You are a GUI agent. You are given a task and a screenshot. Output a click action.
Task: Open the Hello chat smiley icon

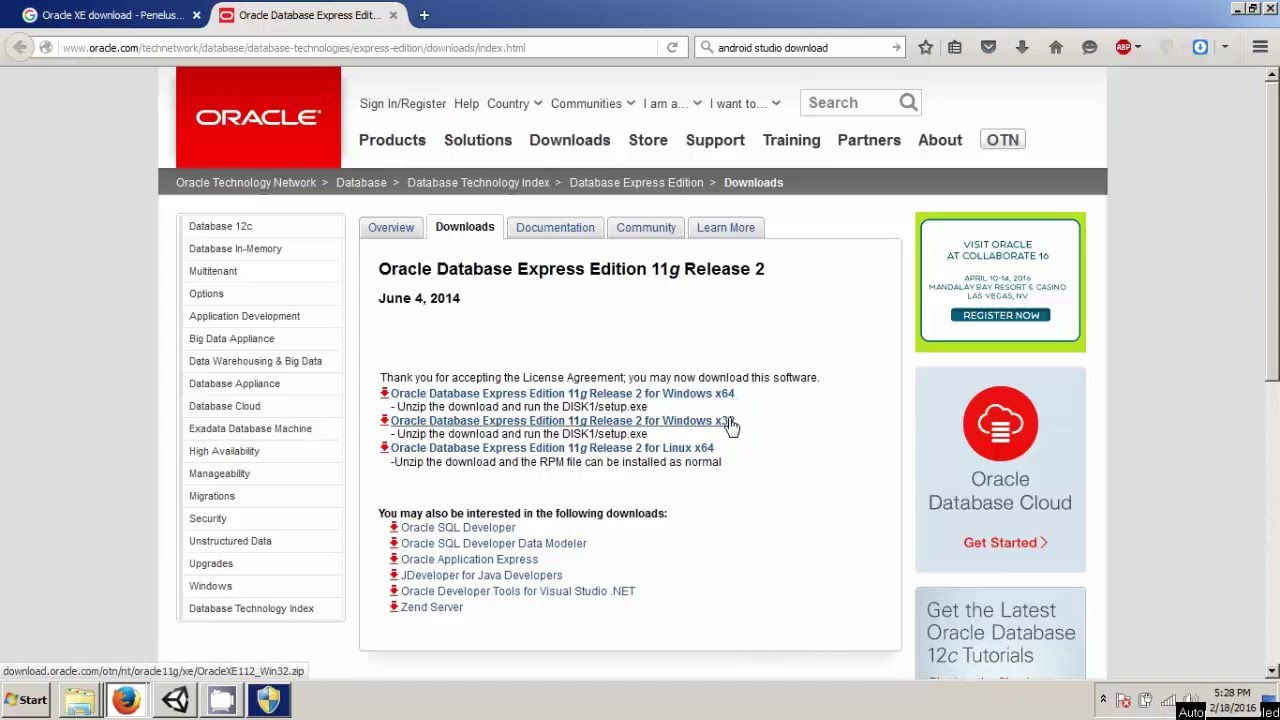coord(1090,47)
